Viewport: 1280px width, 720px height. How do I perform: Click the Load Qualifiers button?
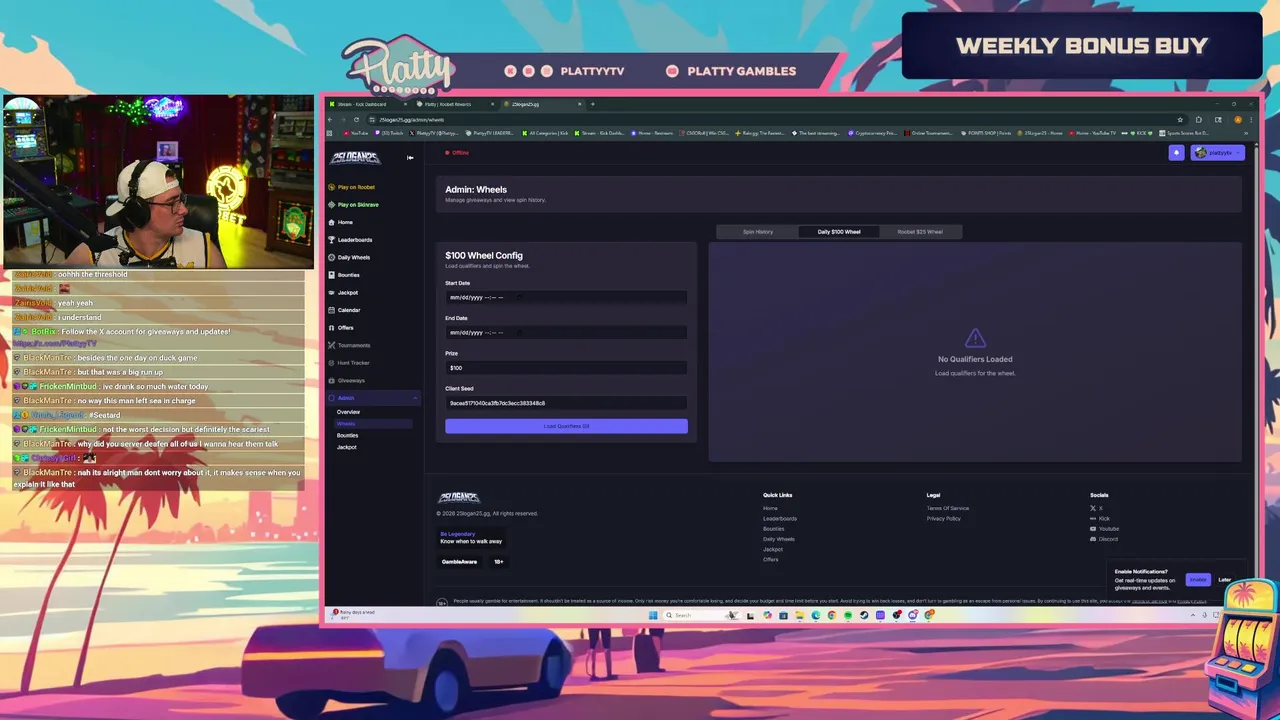(566, 426)
